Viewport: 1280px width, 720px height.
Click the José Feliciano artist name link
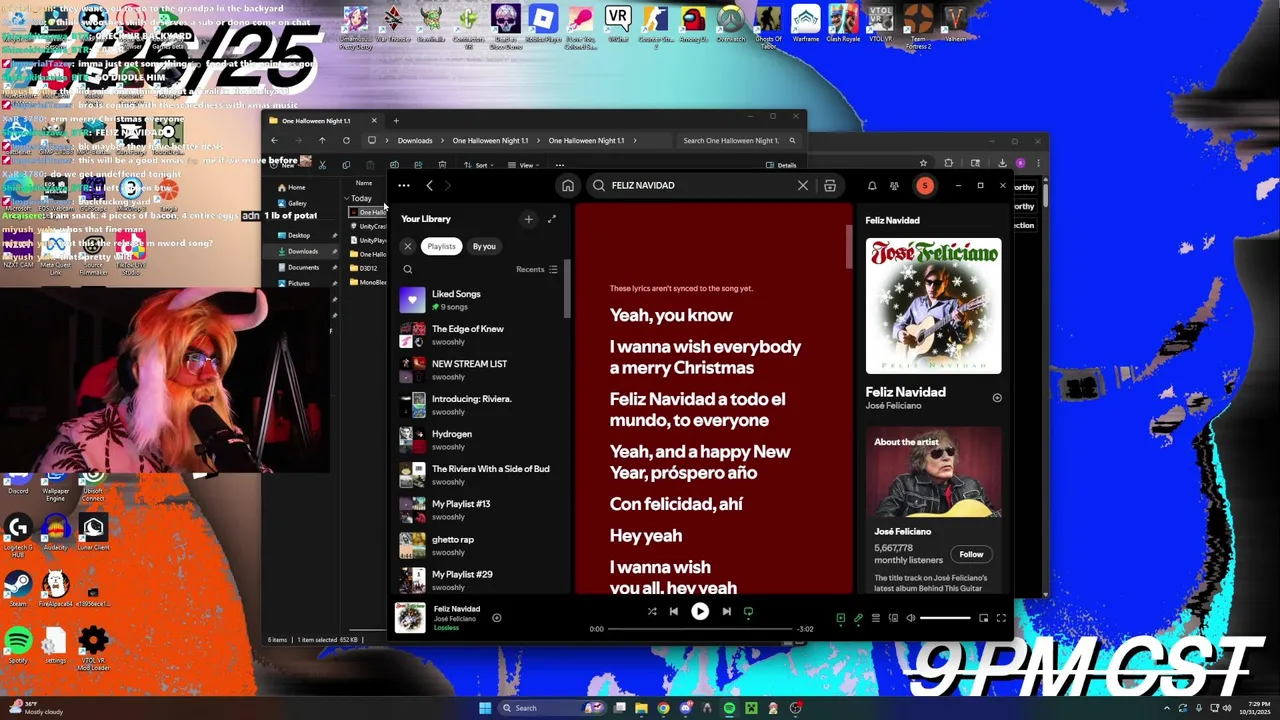[894, 406]
